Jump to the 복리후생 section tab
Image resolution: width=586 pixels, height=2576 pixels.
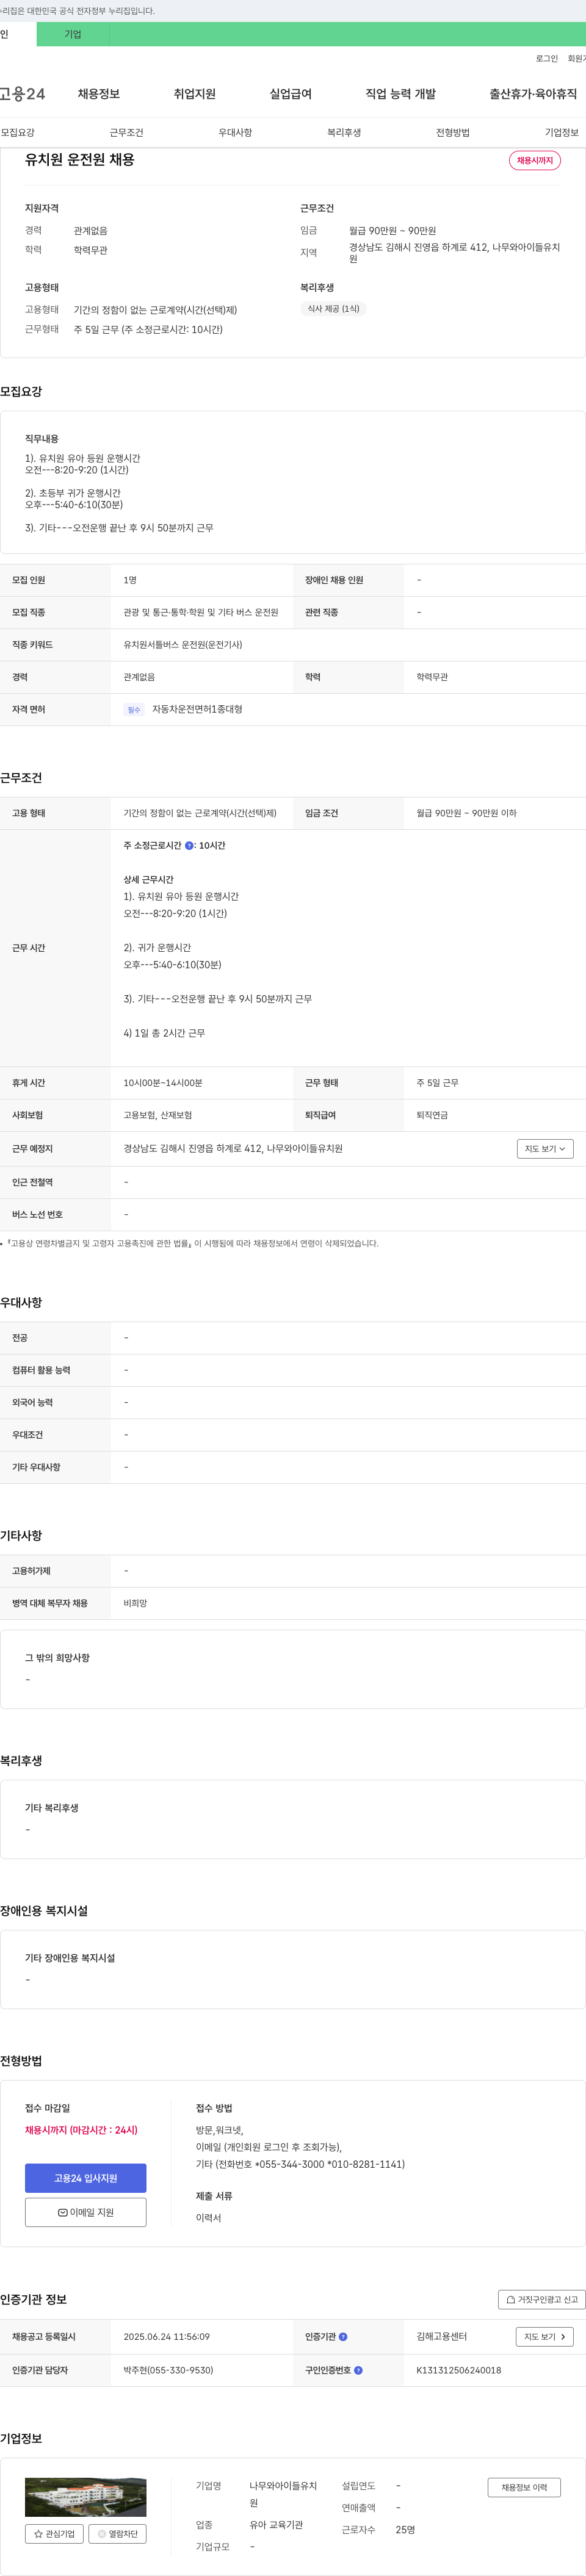click(345, 133)
